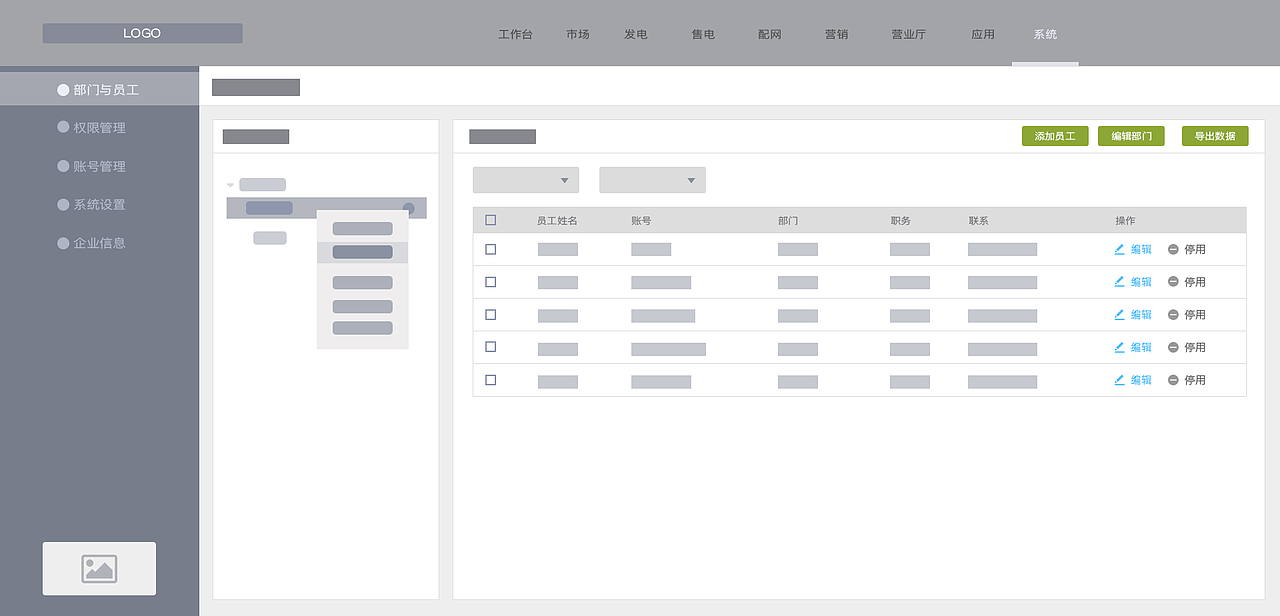Open the 营业厅 top navigation tab
Screen dimensions: 1280x616
(909, 34)
